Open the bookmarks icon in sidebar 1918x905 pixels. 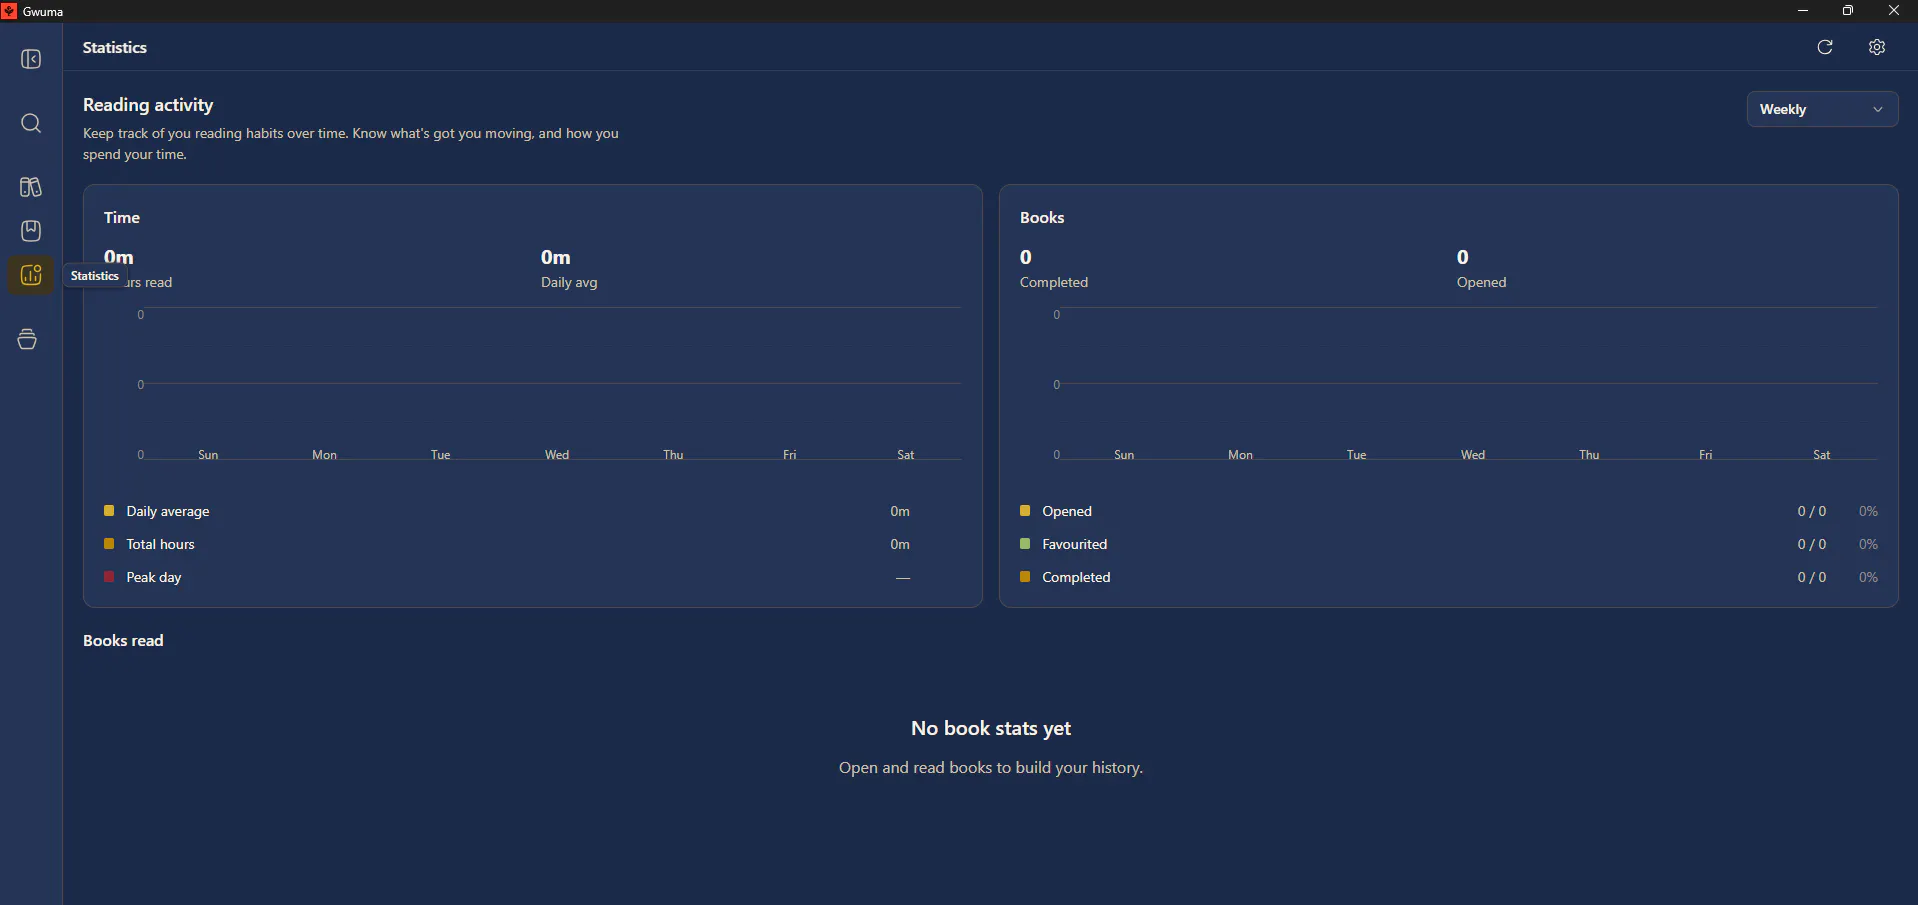(x=31, y=231)
